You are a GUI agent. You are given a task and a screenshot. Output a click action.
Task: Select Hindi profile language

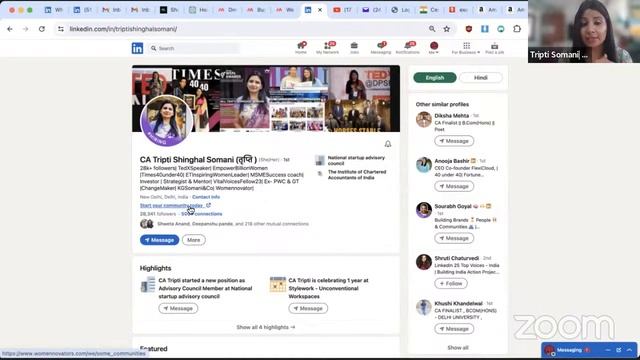pos(480,78)
